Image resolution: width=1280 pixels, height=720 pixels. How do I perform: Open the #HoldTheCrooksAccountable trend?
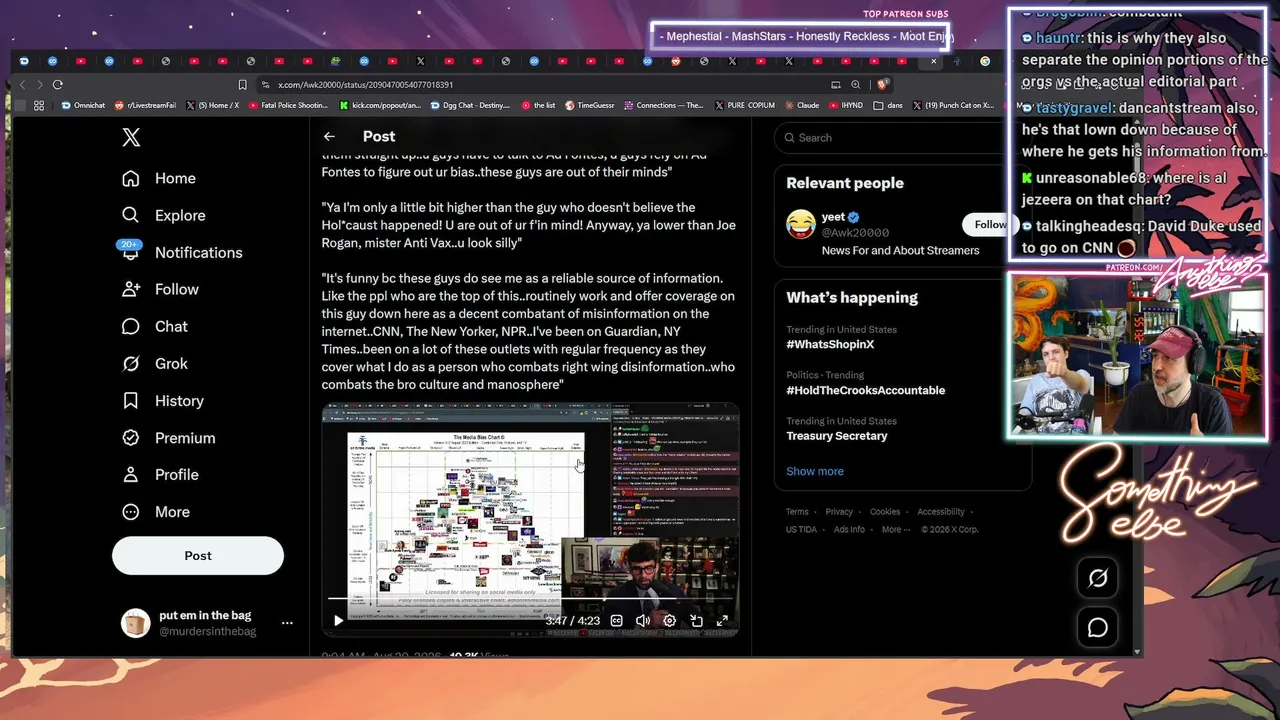click(x=865, y=390)
